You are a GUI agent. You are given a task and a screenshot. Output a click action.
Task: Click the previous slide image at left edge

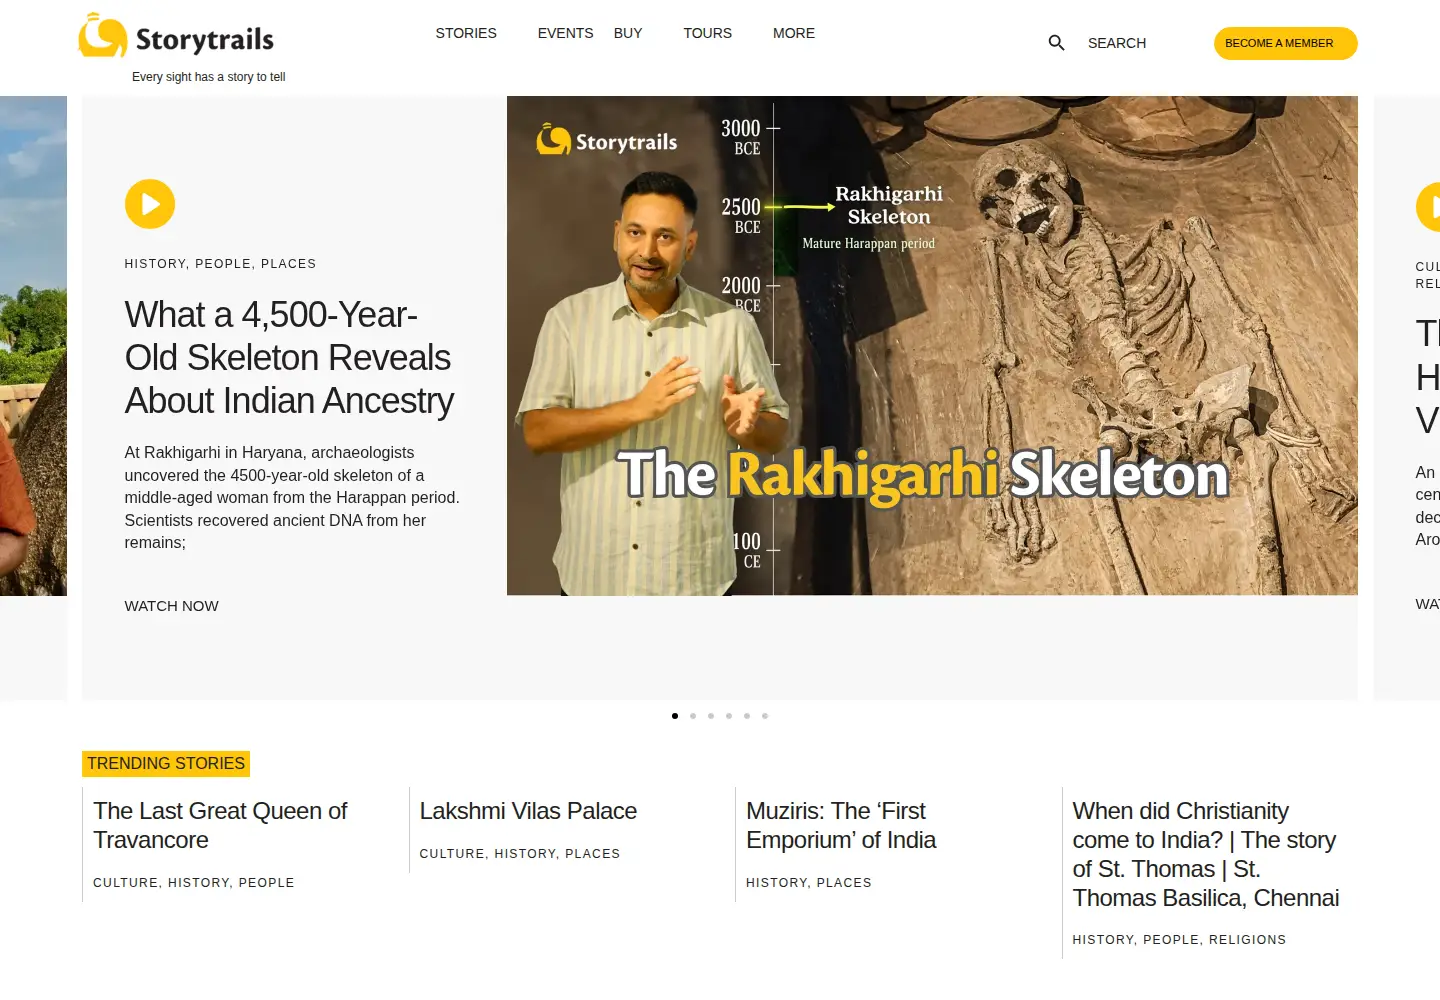(33, 346)
